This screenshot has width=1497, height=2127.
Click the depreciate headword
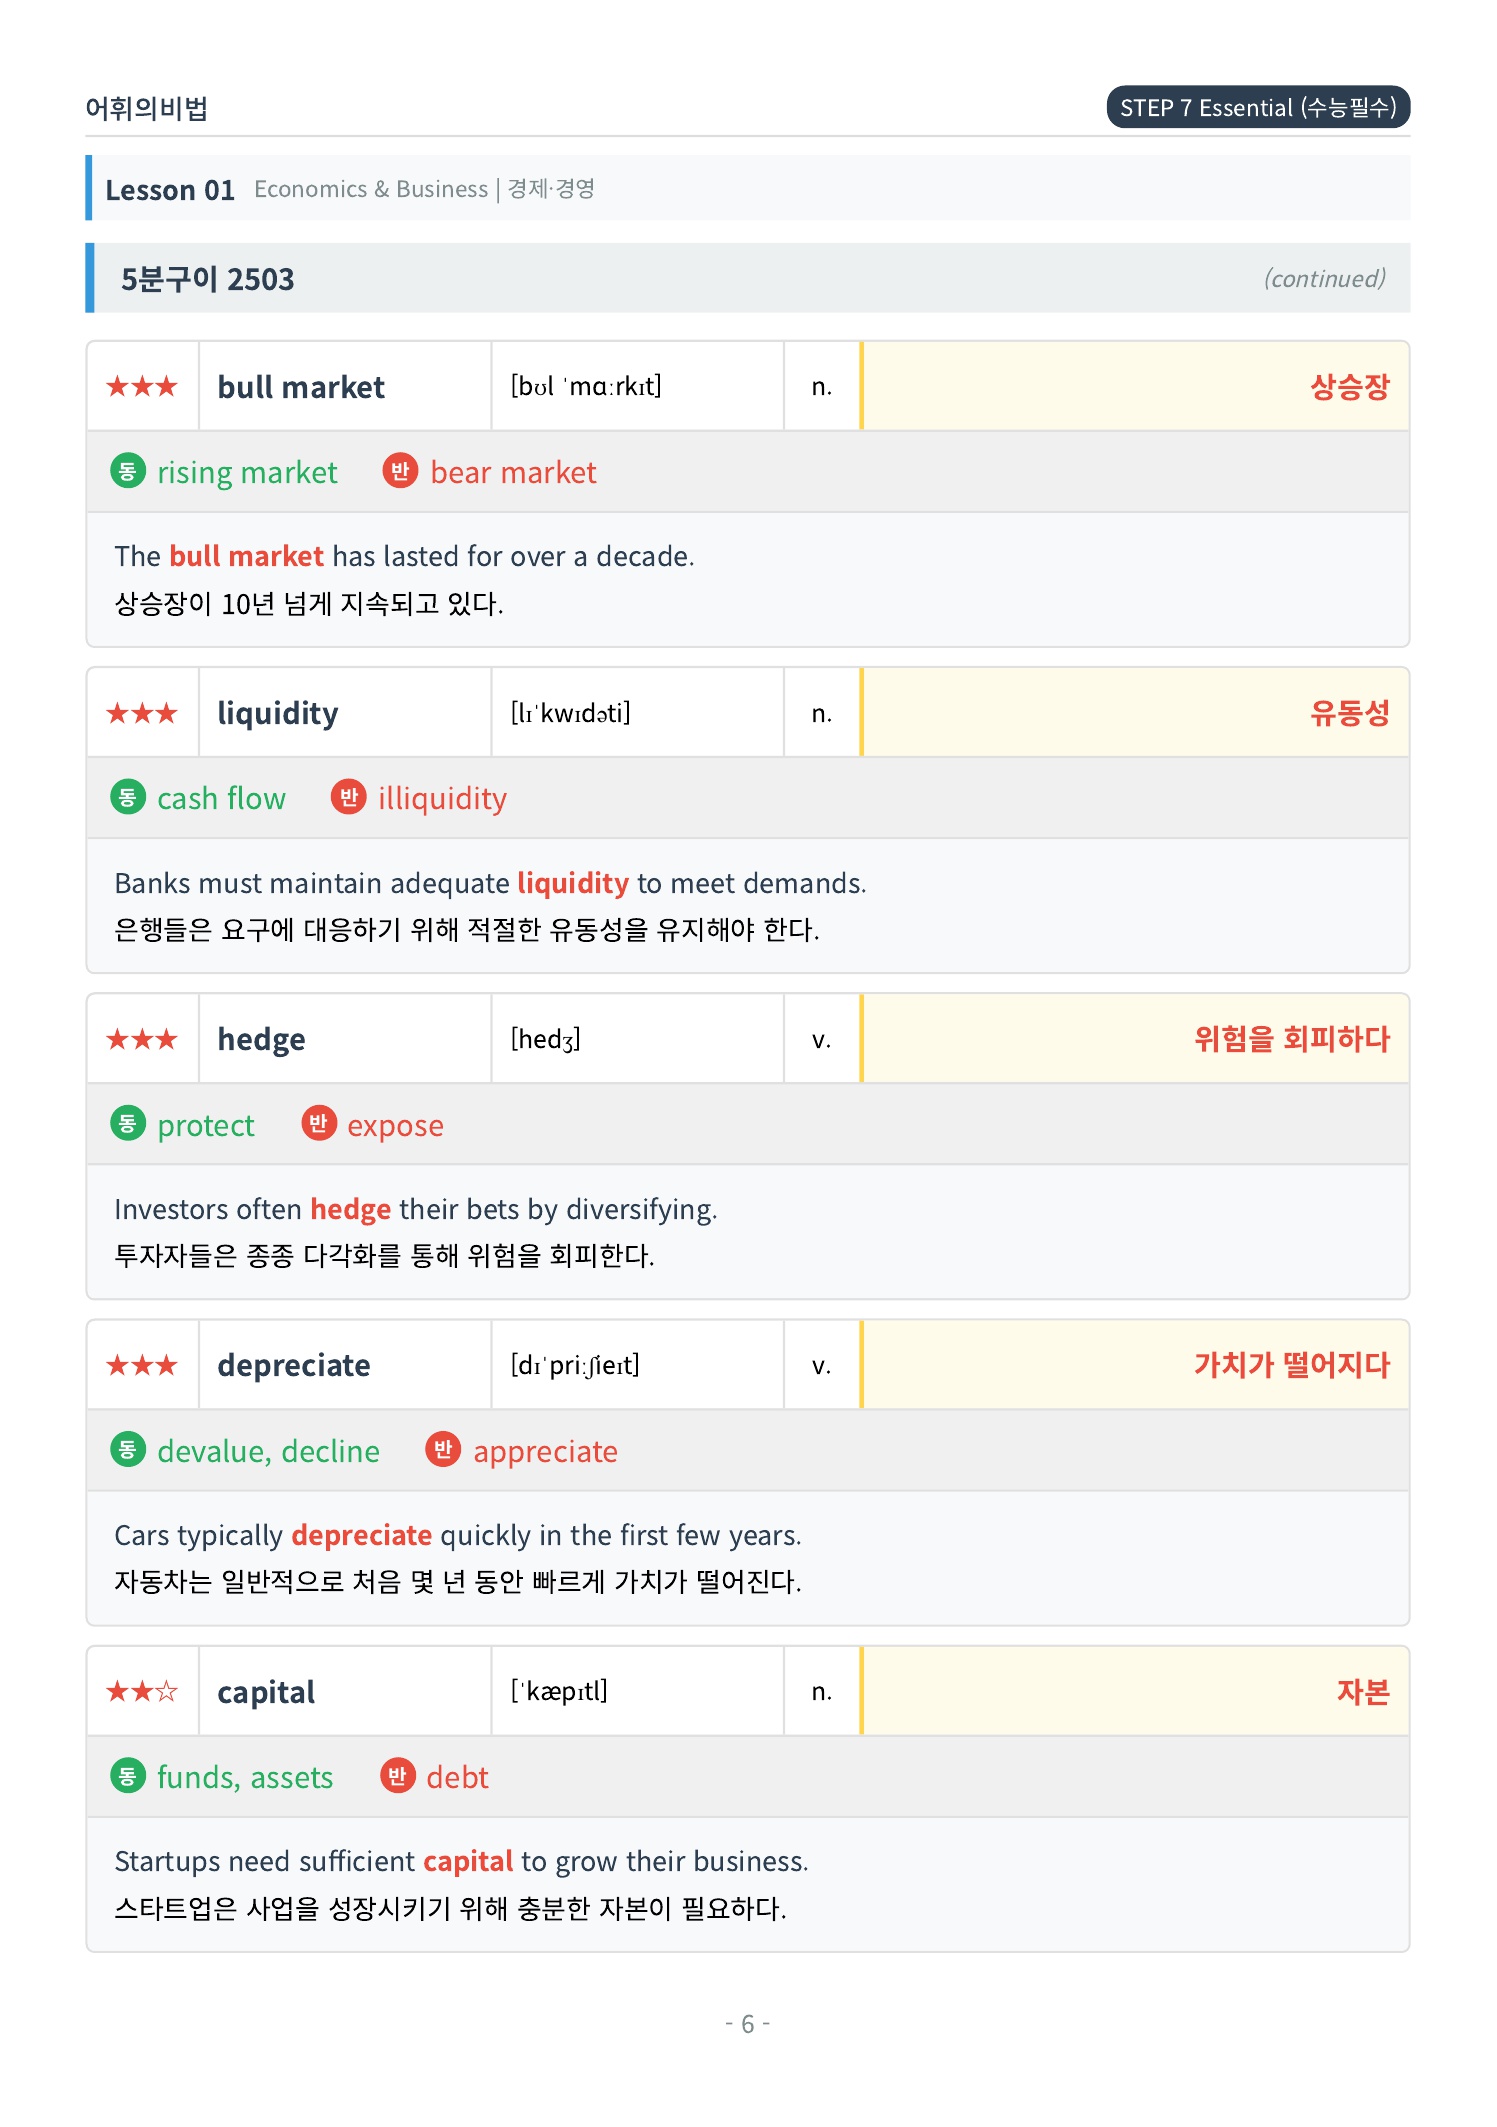click(294, 1365)
